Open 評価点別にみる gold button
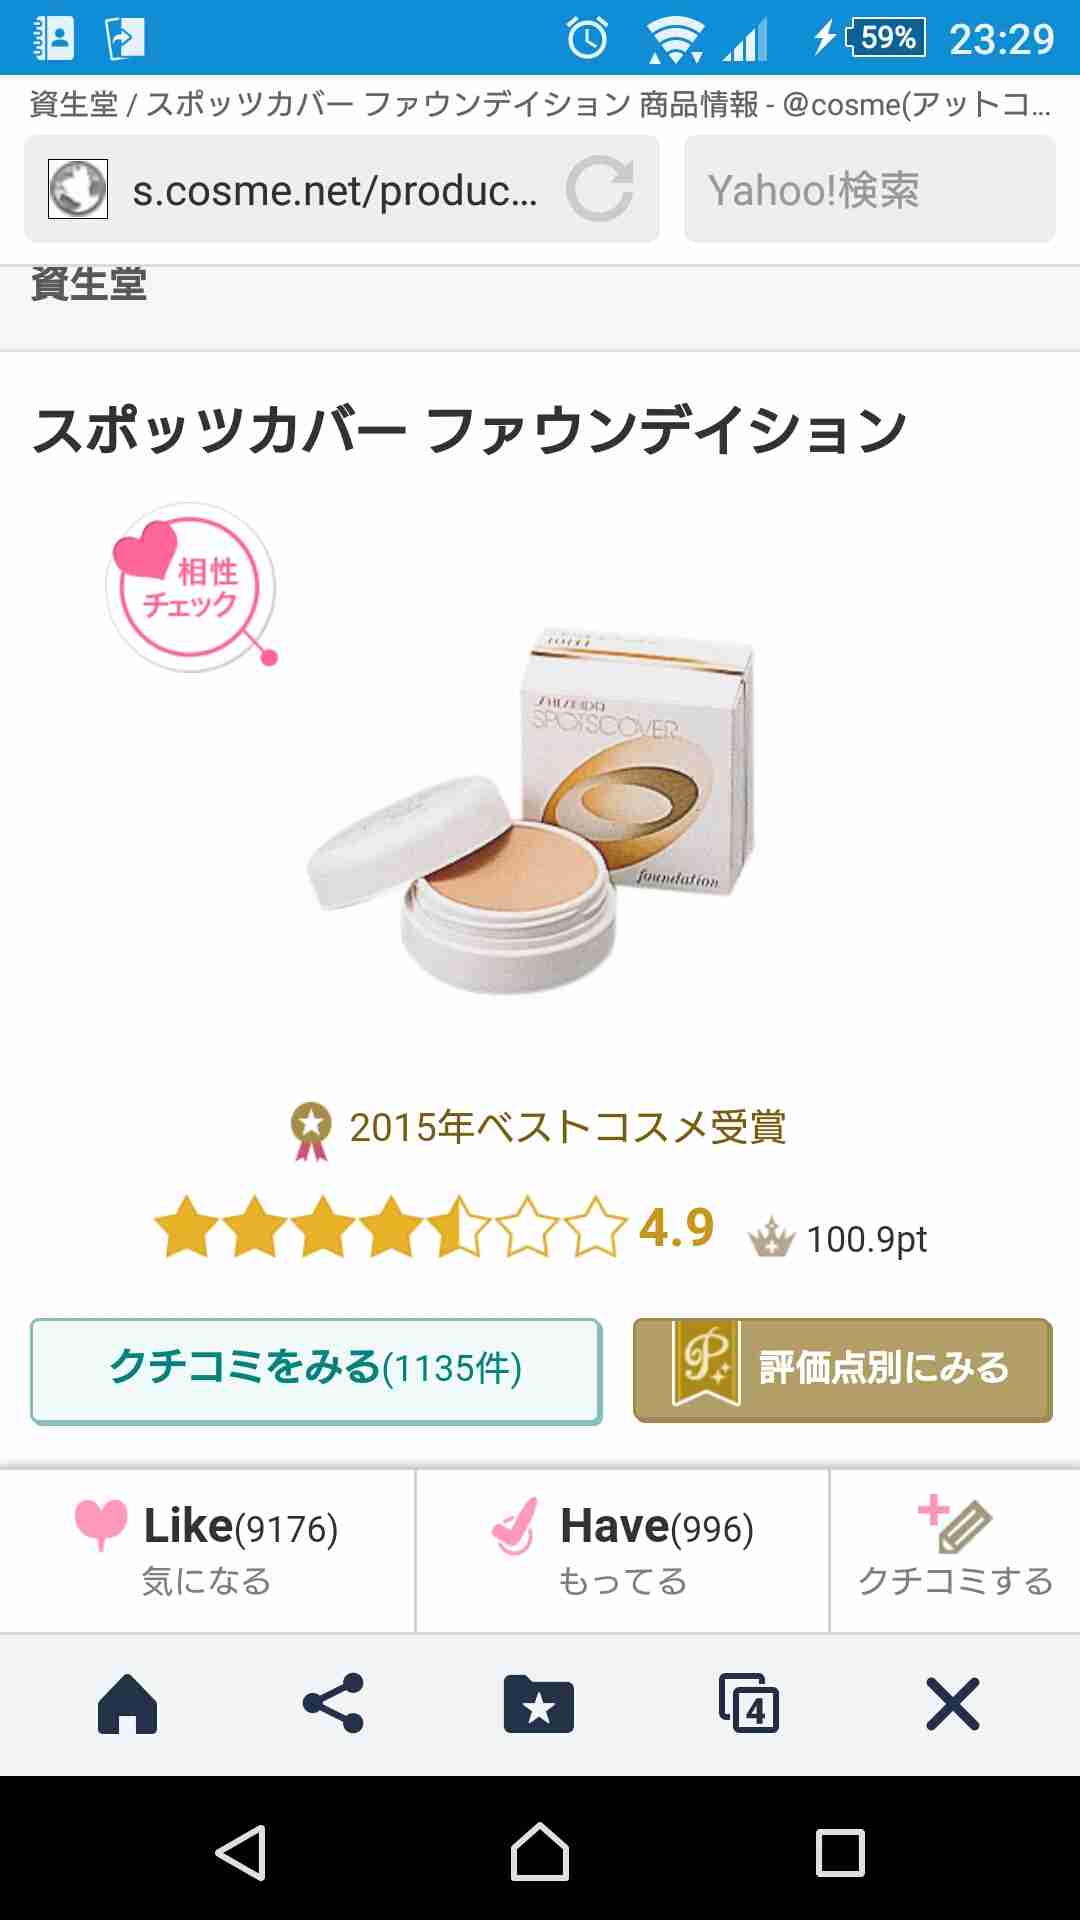The width and height of the screenshot is (1080, 1920). 843,1370
